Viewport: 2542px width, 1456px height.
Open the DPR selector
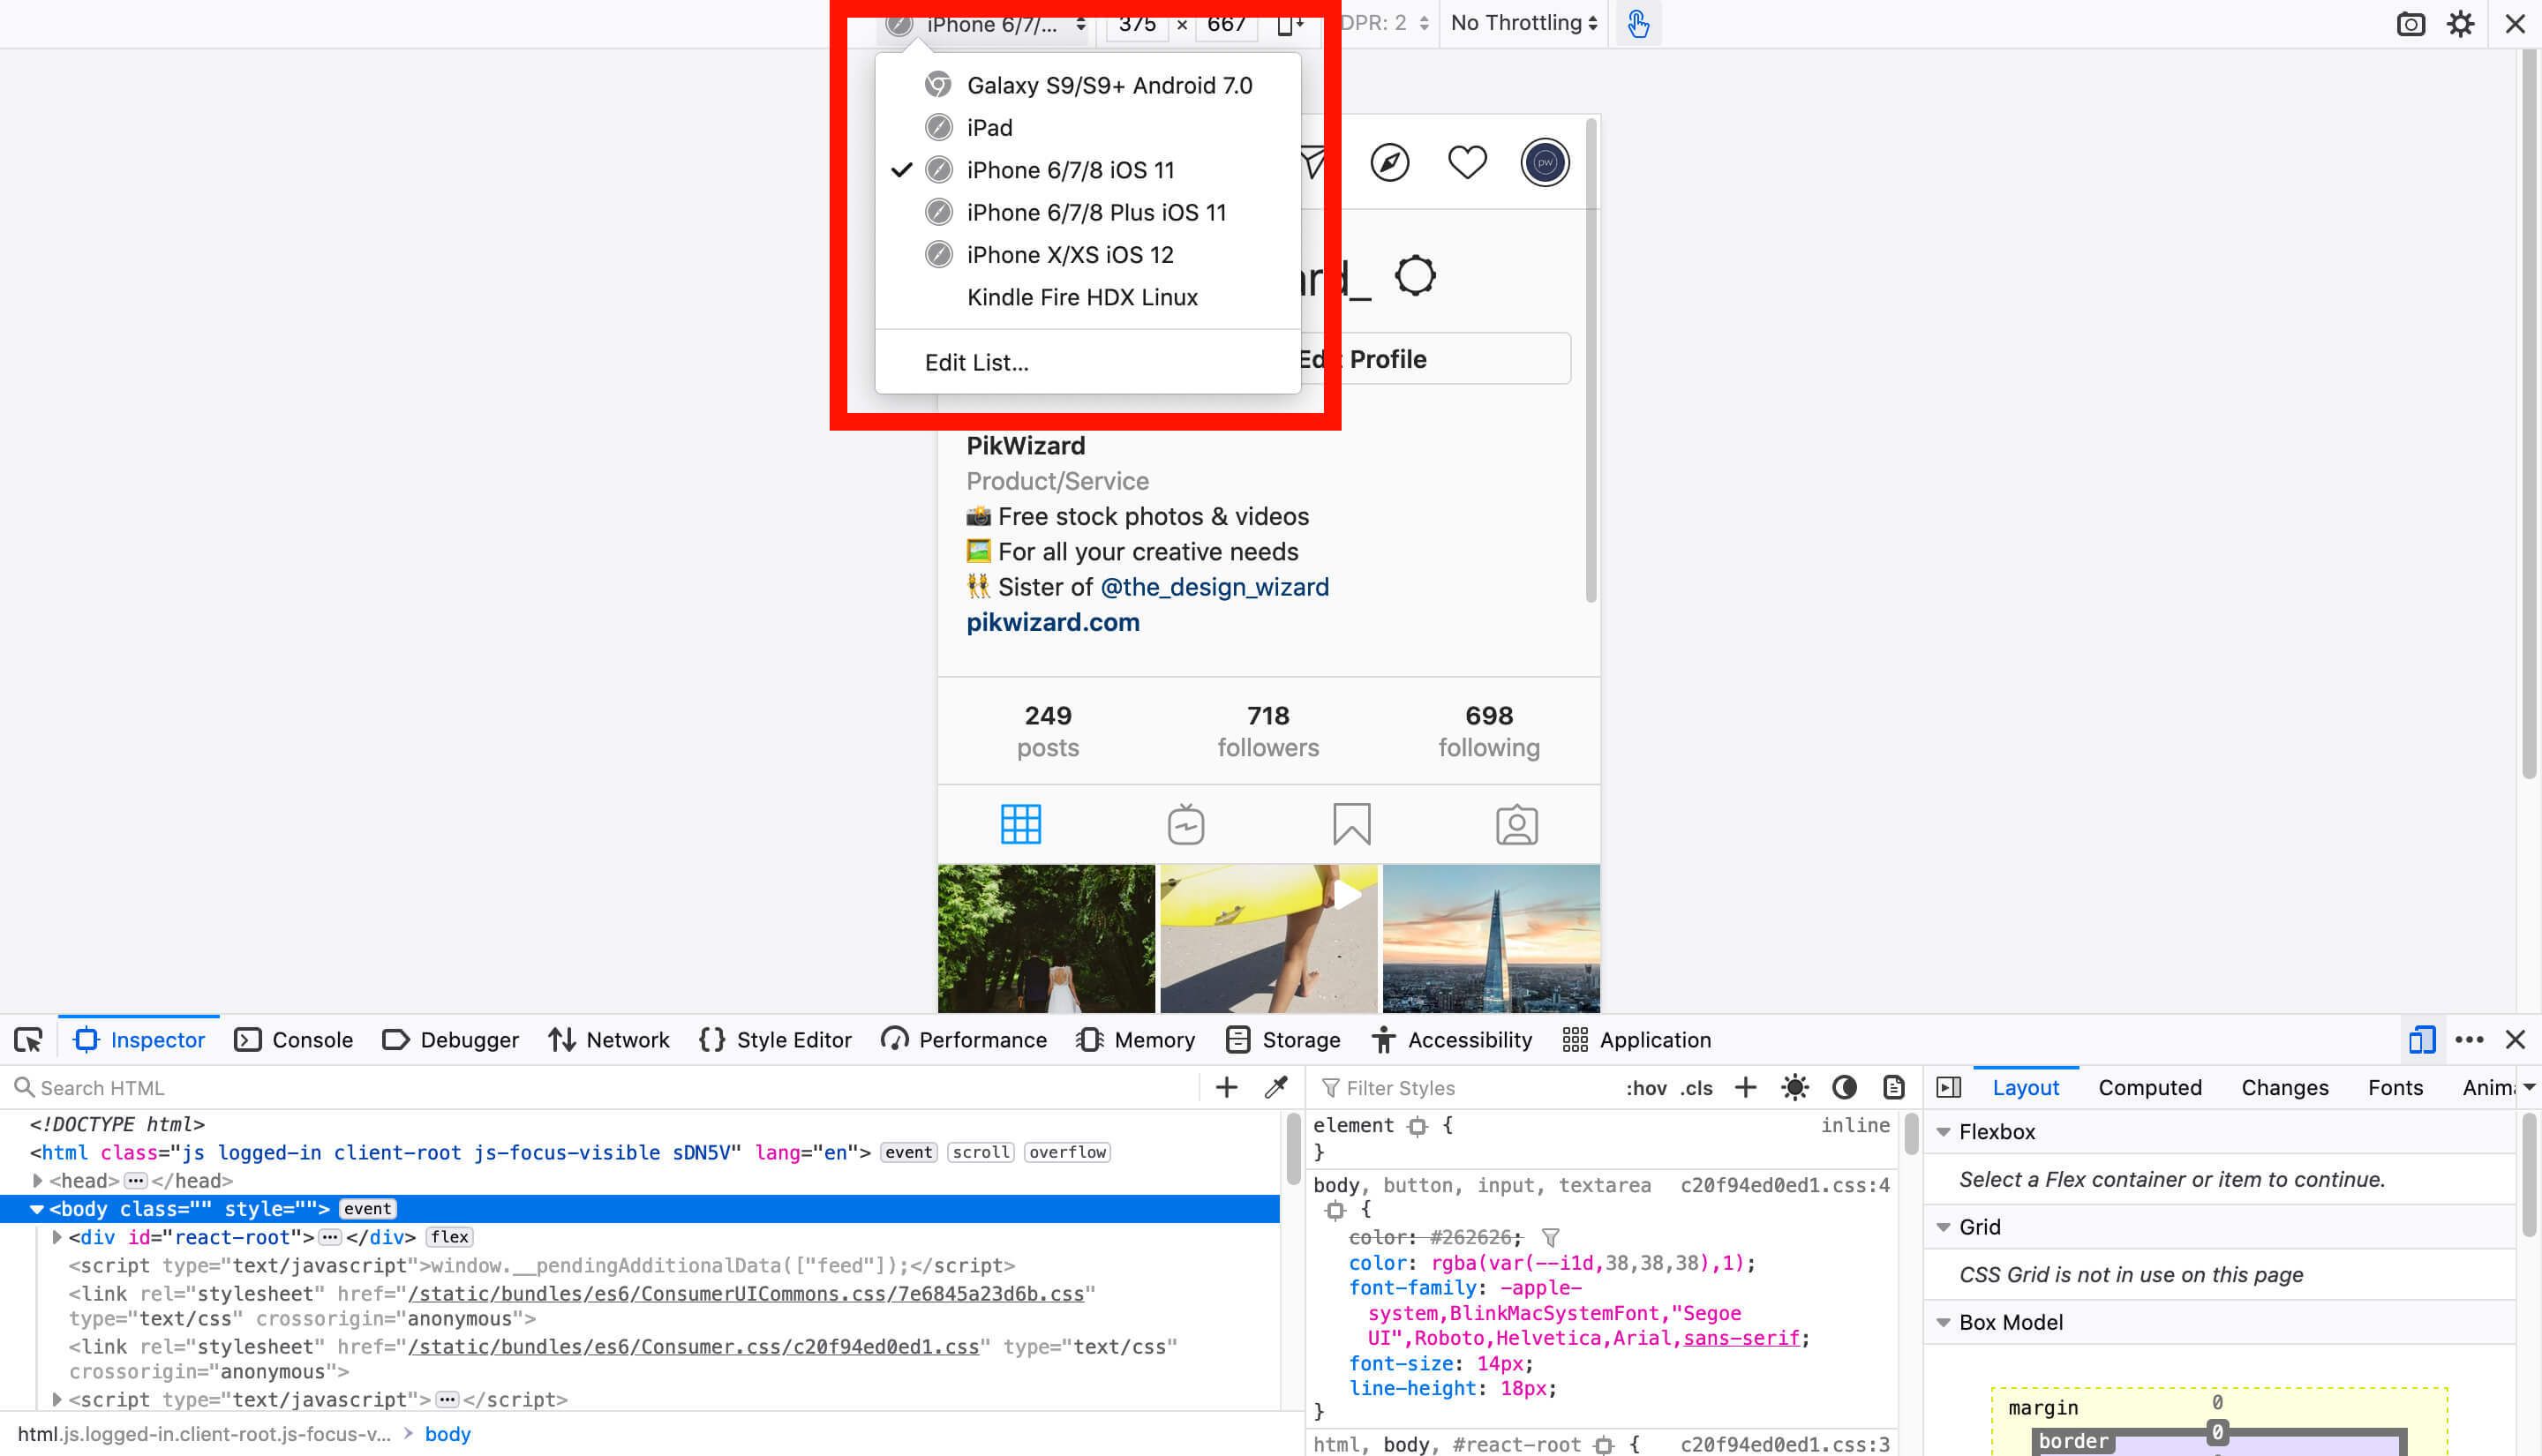[1384, 23]
